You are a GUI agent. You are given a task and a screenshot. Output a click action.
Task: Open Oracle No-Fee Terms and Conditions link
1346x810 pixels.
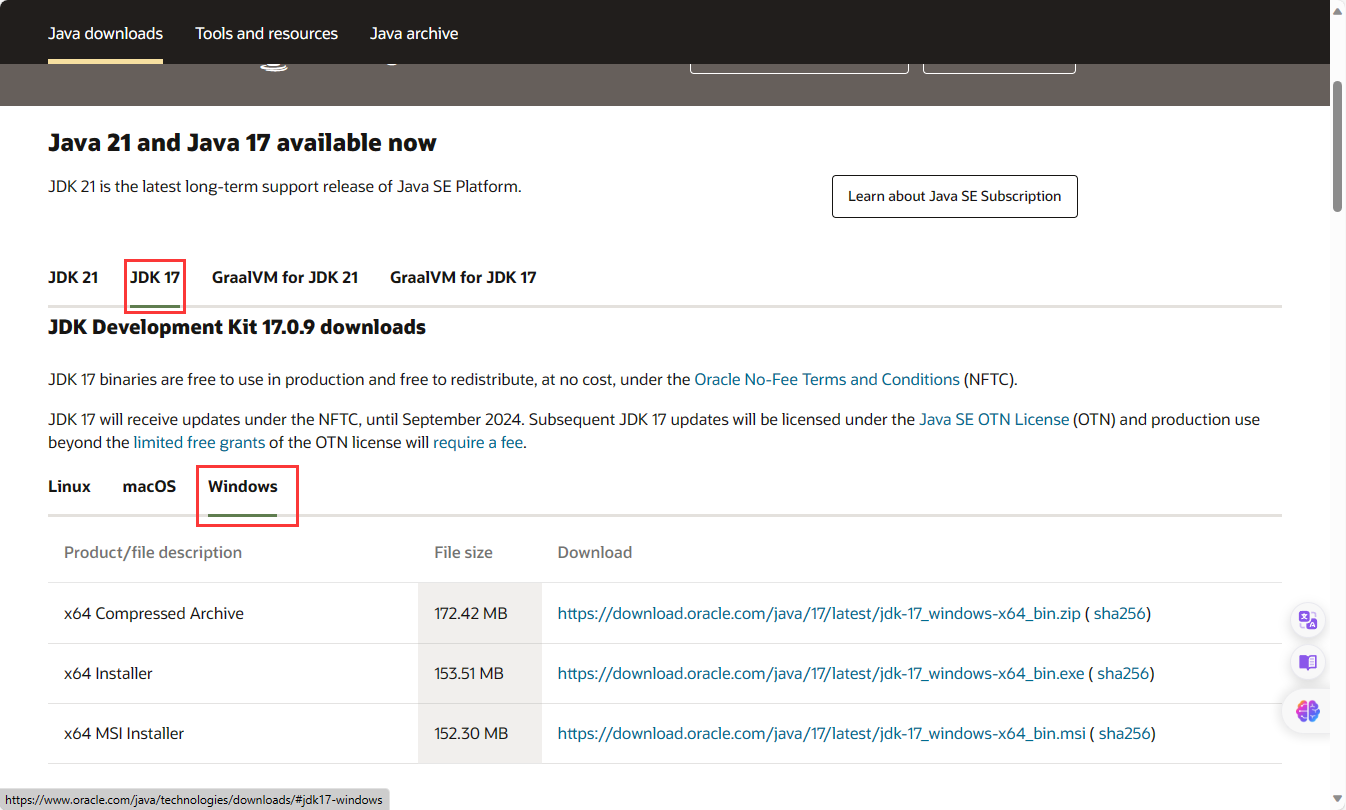827,379
